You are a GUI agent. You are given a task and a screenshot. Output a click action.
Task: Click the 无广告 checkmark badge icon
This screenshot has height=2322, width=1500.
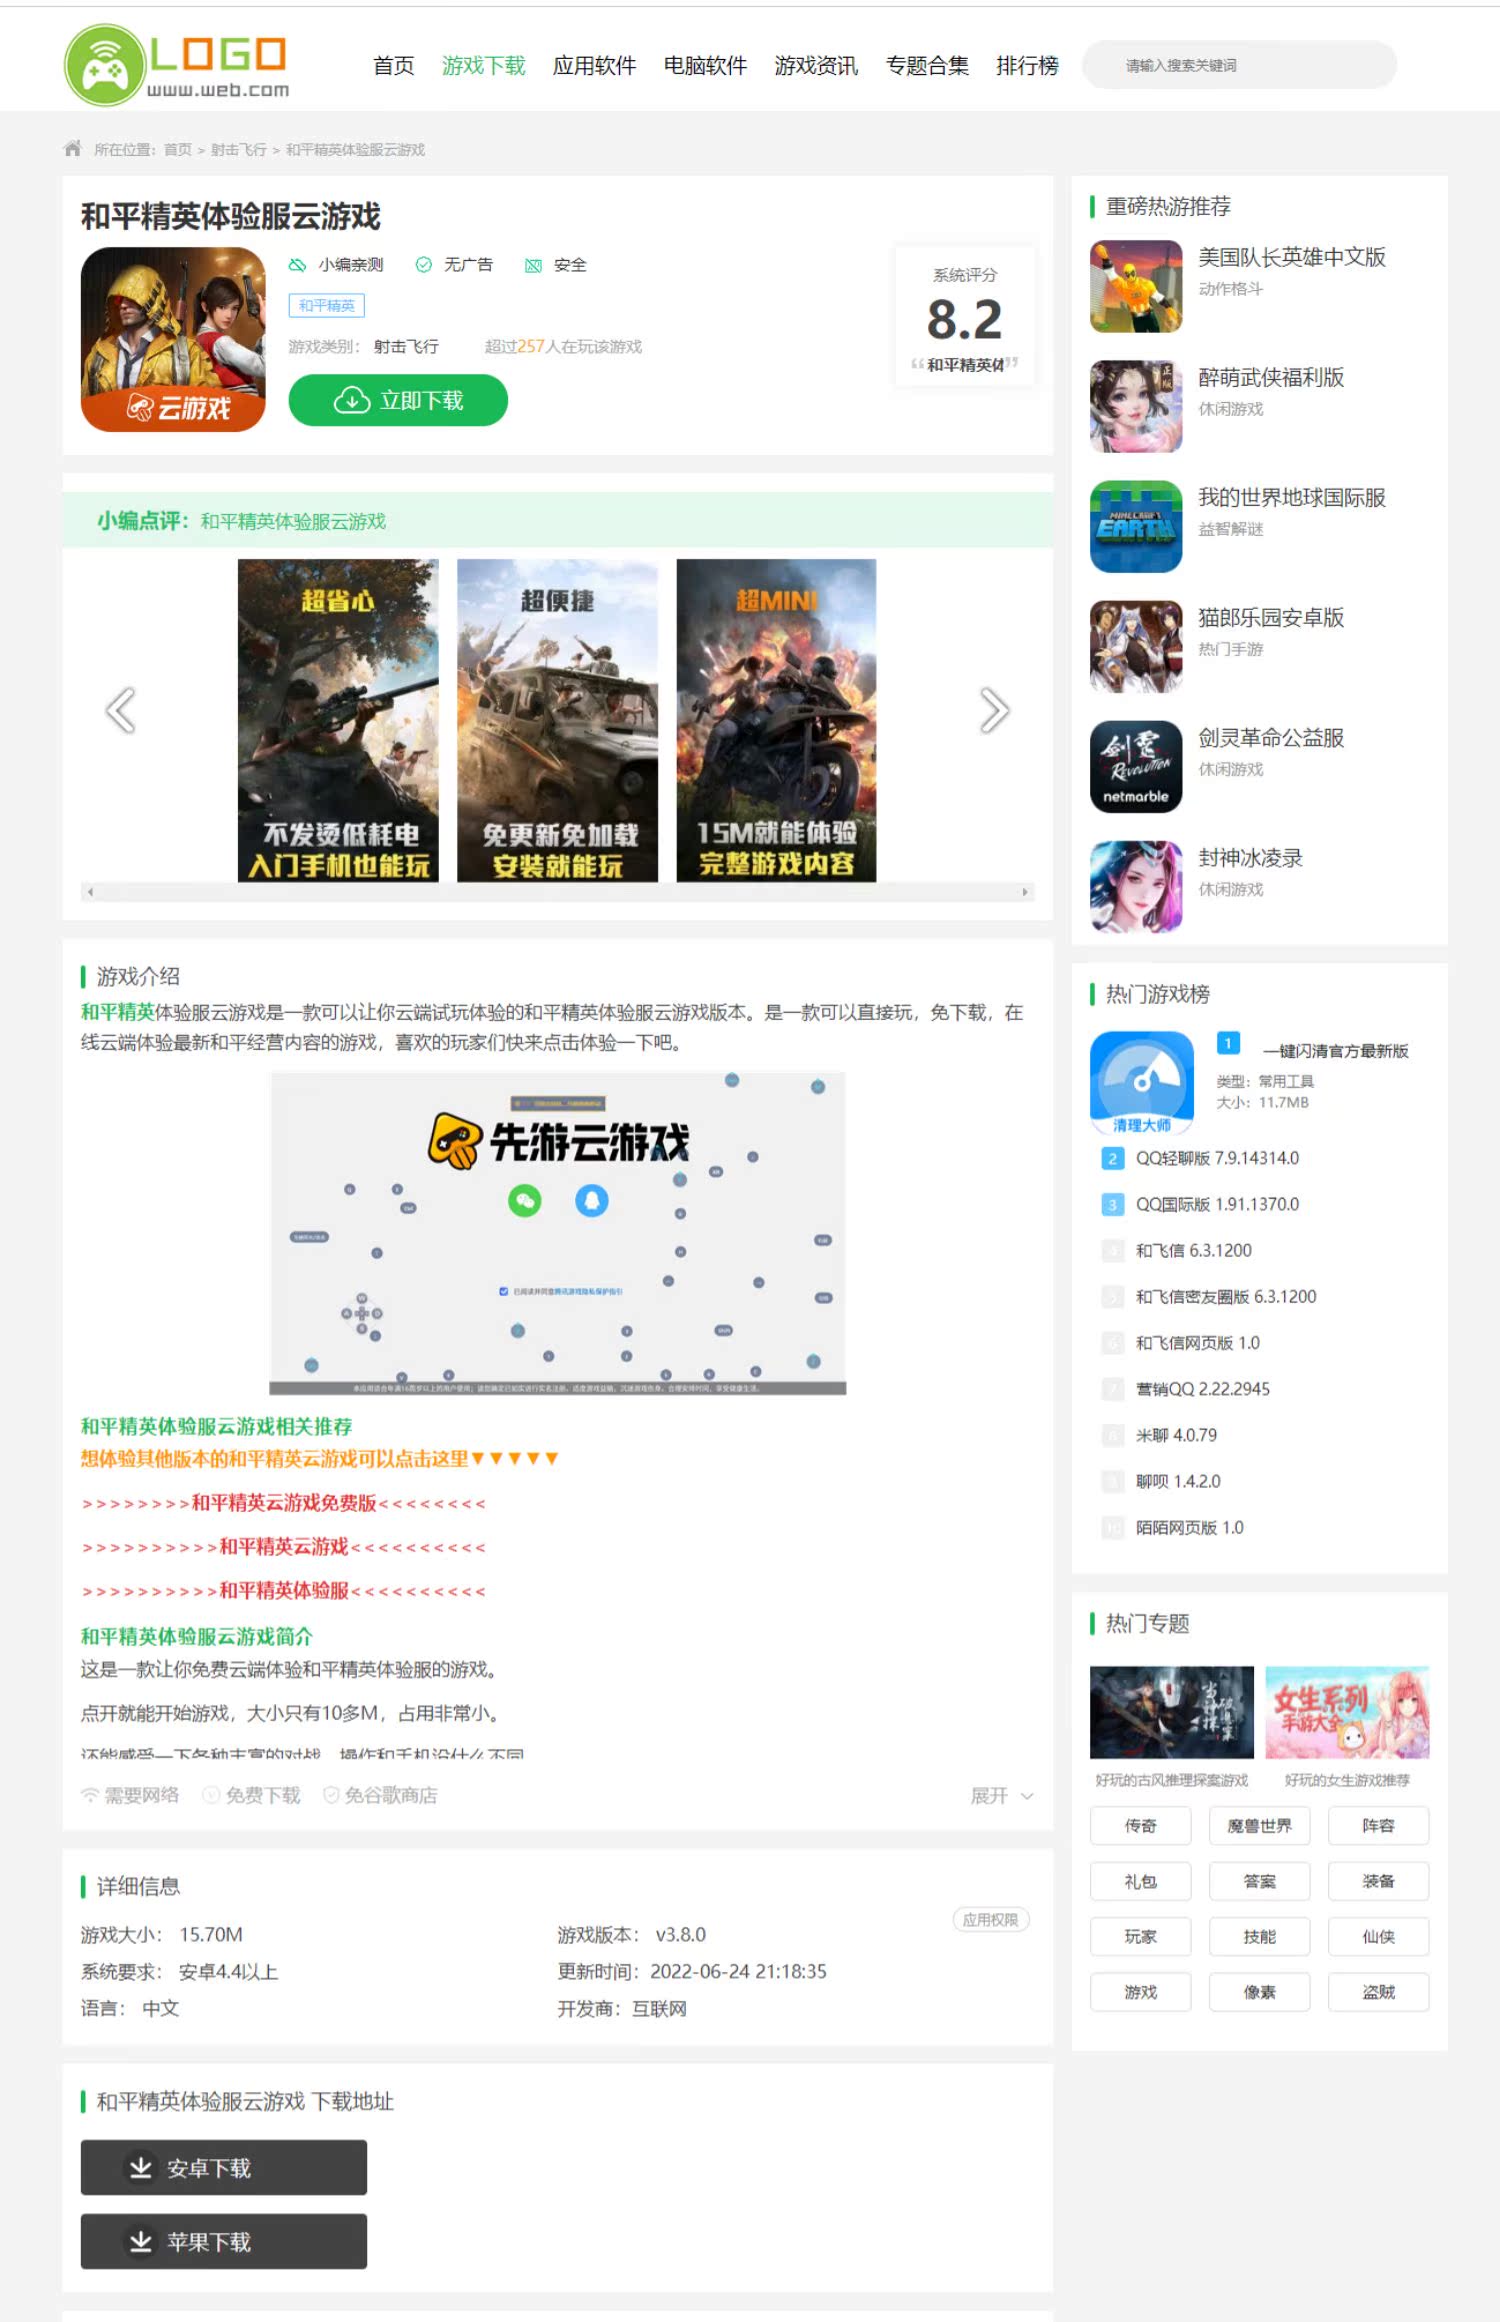click(424, 265)
